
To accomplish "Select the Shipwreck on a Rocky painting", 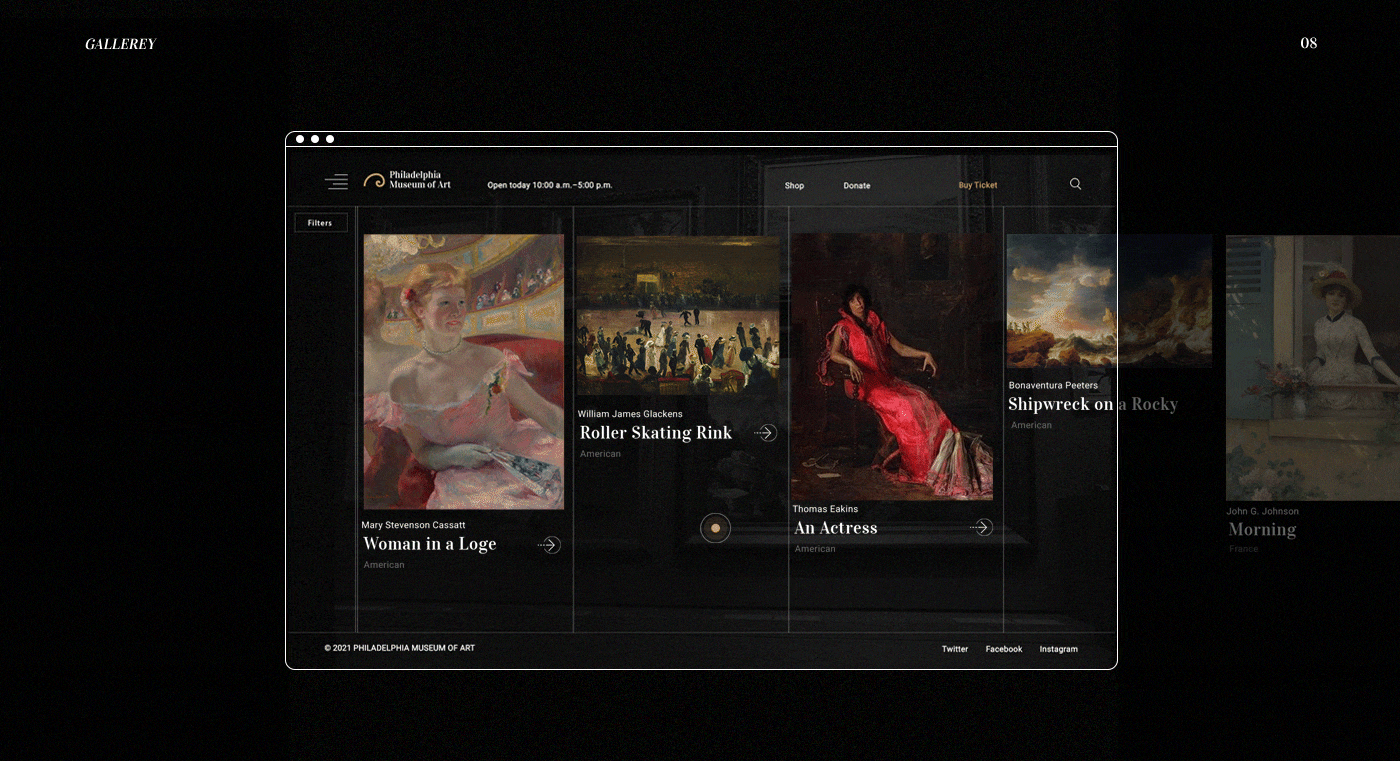I will tap(1109, 301).
